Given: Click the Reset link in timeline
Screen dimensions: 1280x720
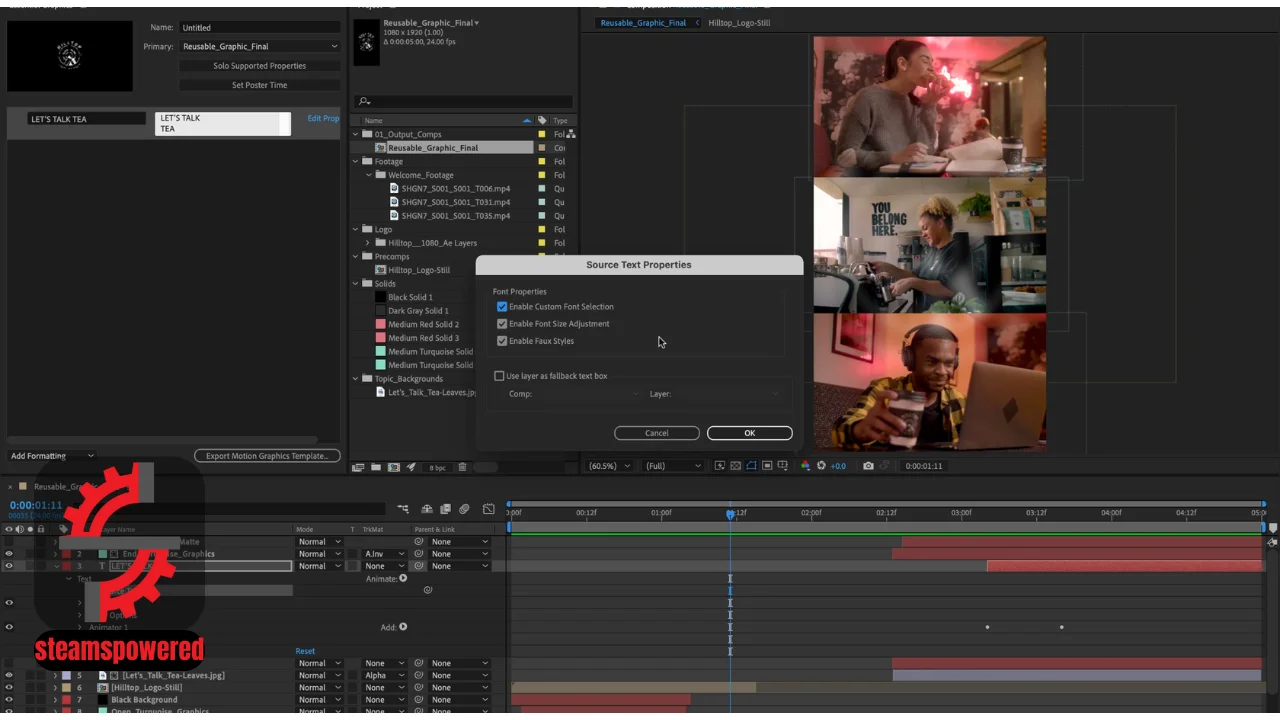Looking at the screenshot, I should tap(305, 651).
